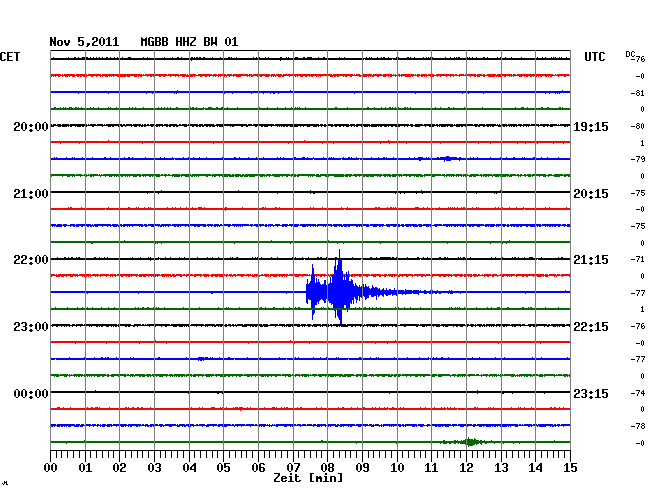Click minute 06 on the time axis
650x494 pixels.
tap(258, 467)
